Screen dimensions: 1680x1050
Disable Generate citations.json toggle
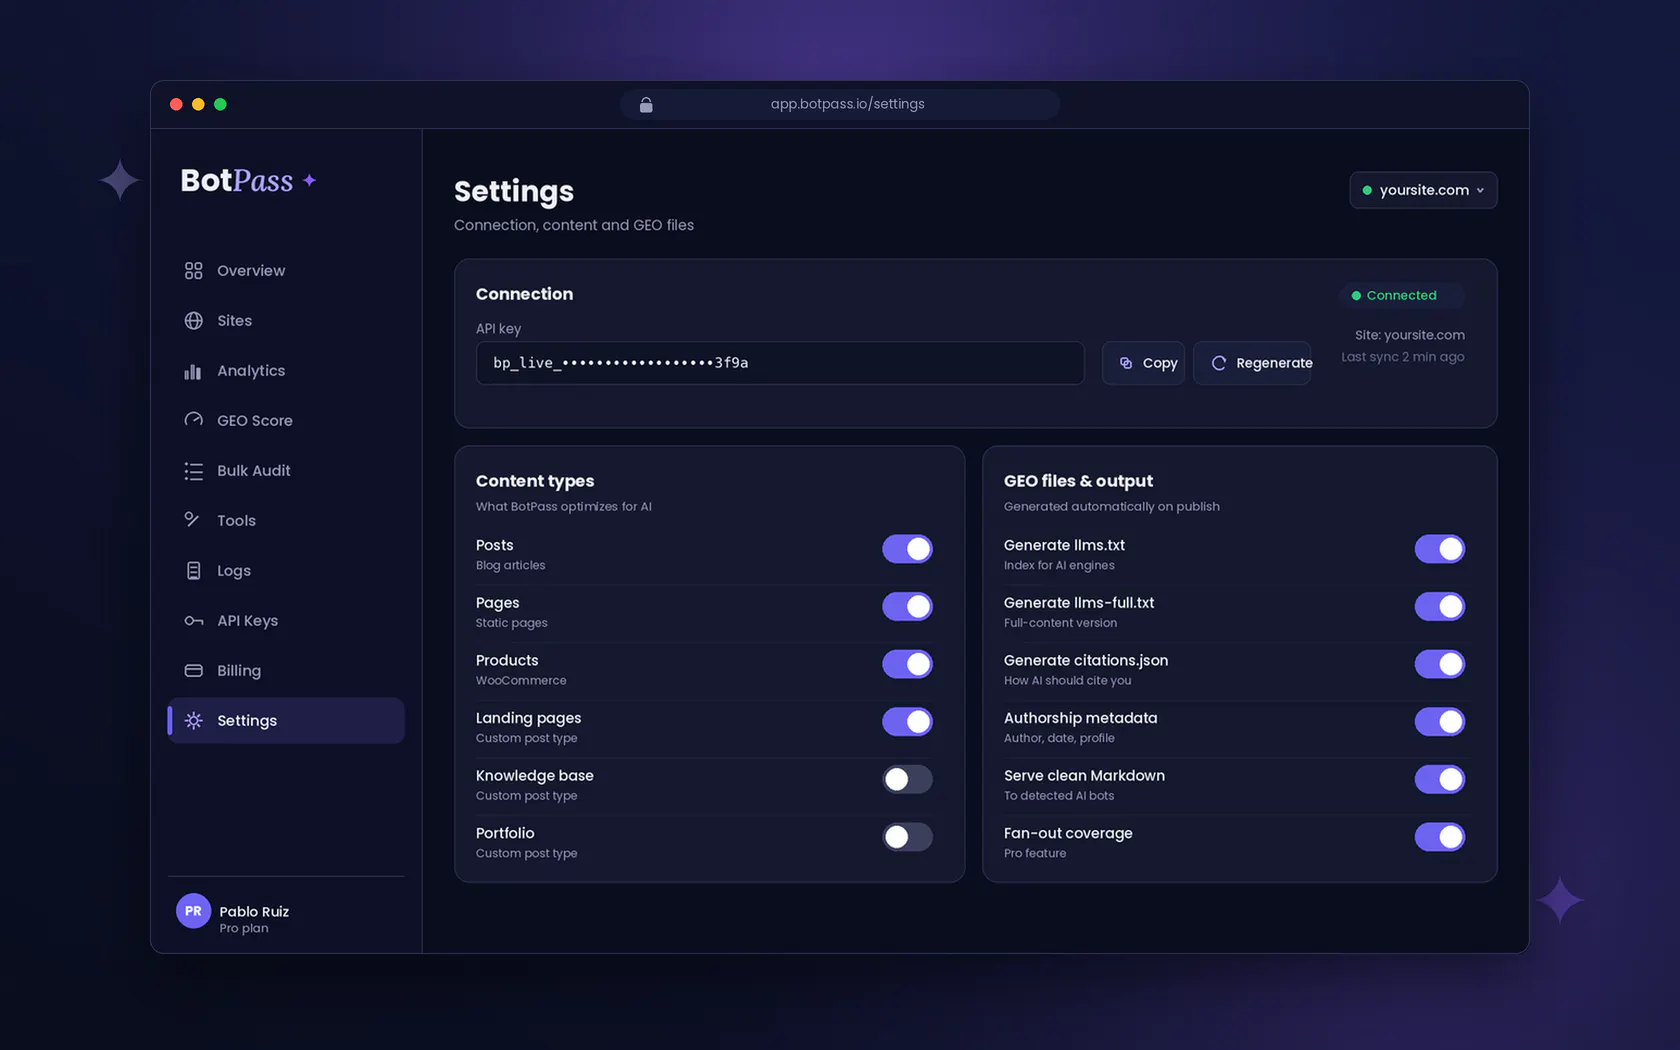pyautogui.click(x=1440, y=664)
